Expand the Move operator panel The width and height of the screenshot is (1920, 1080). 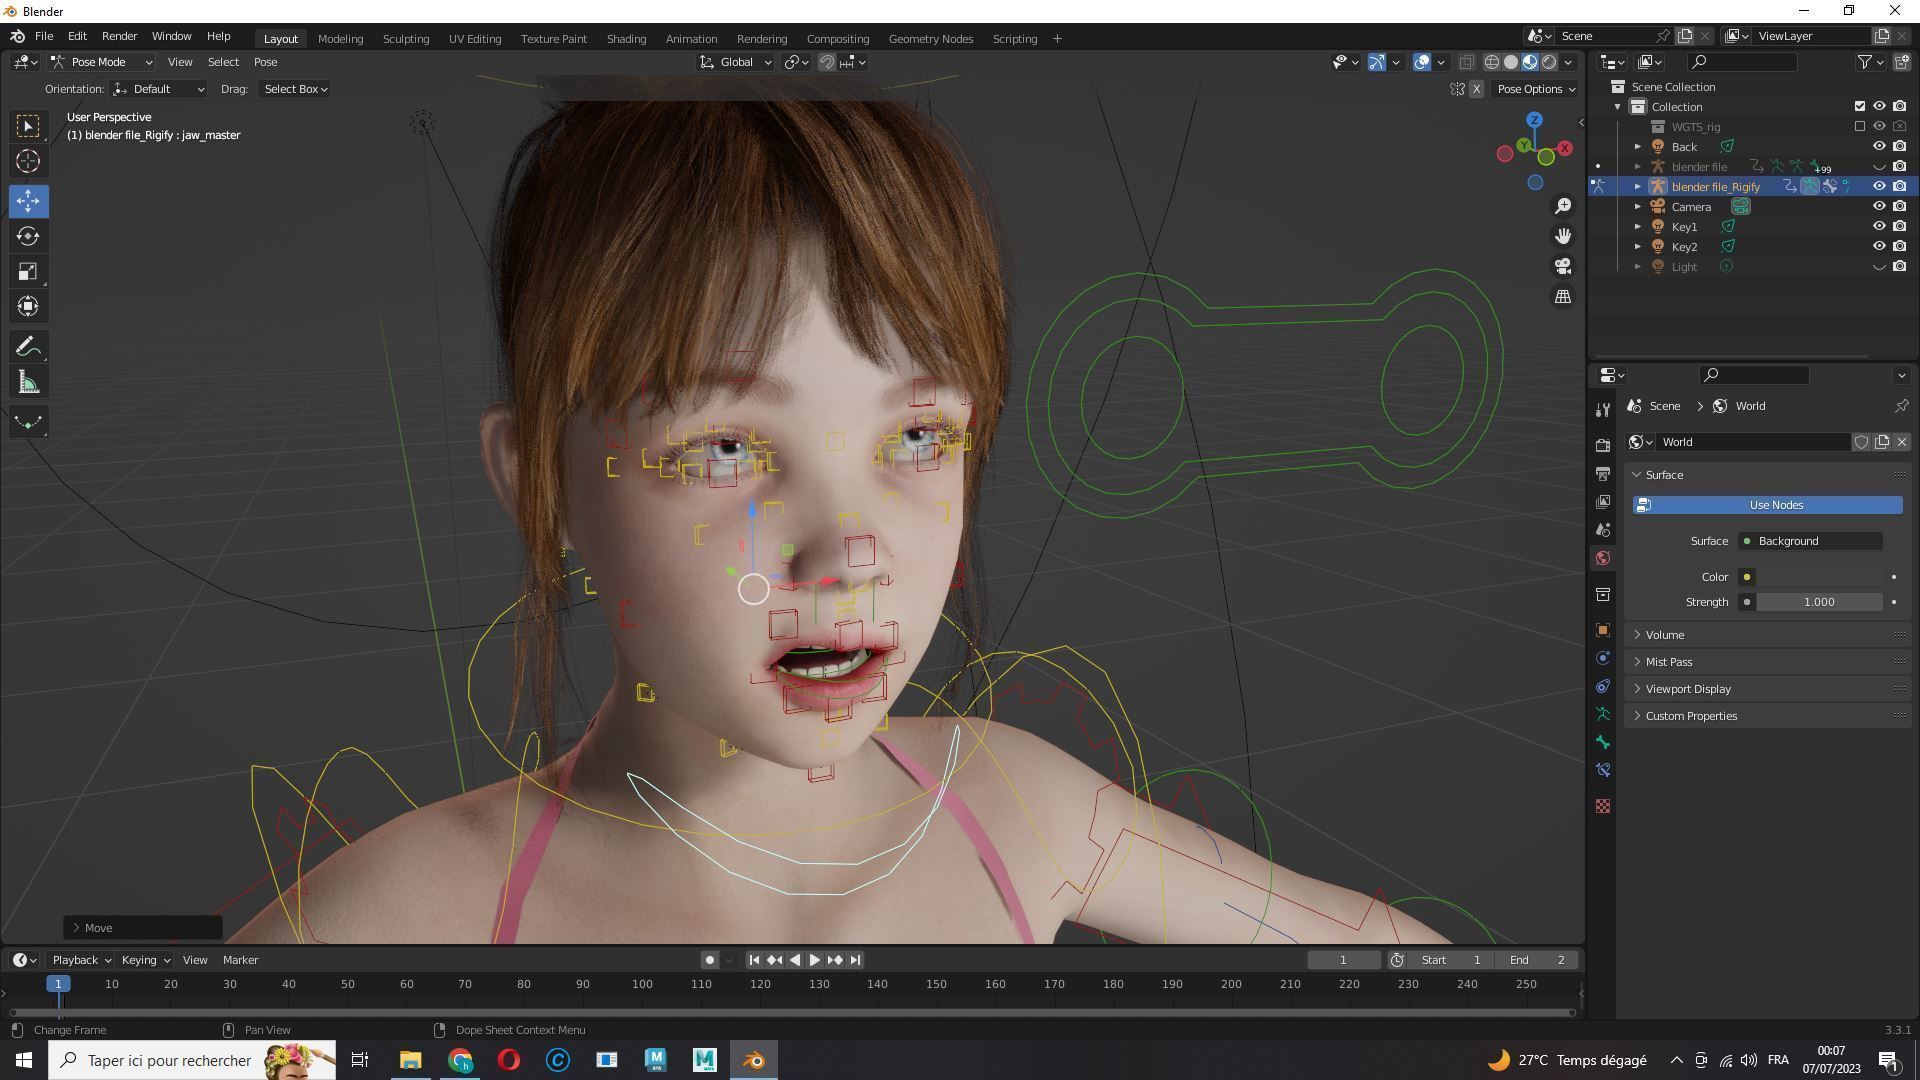tap(143, 928)
